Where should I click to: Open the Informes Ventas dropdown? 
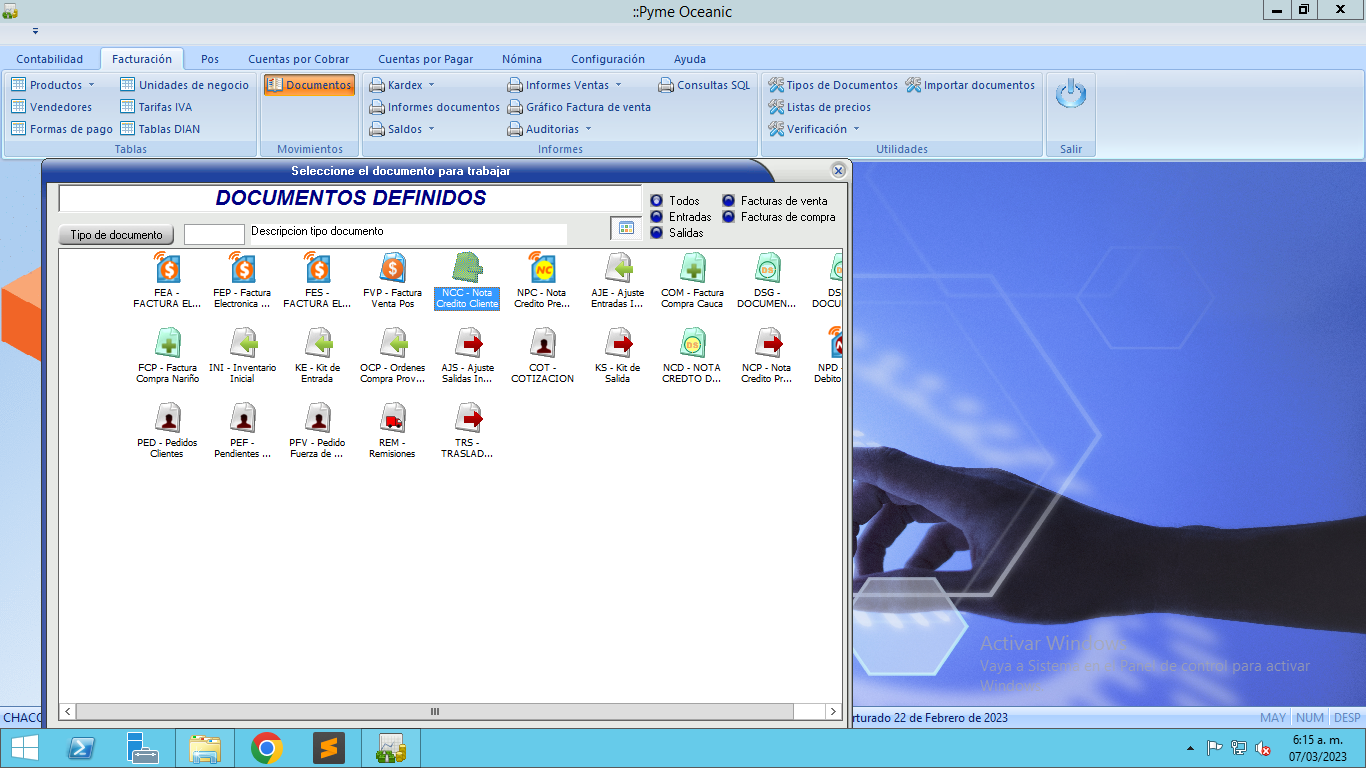(x=567, y=85)
